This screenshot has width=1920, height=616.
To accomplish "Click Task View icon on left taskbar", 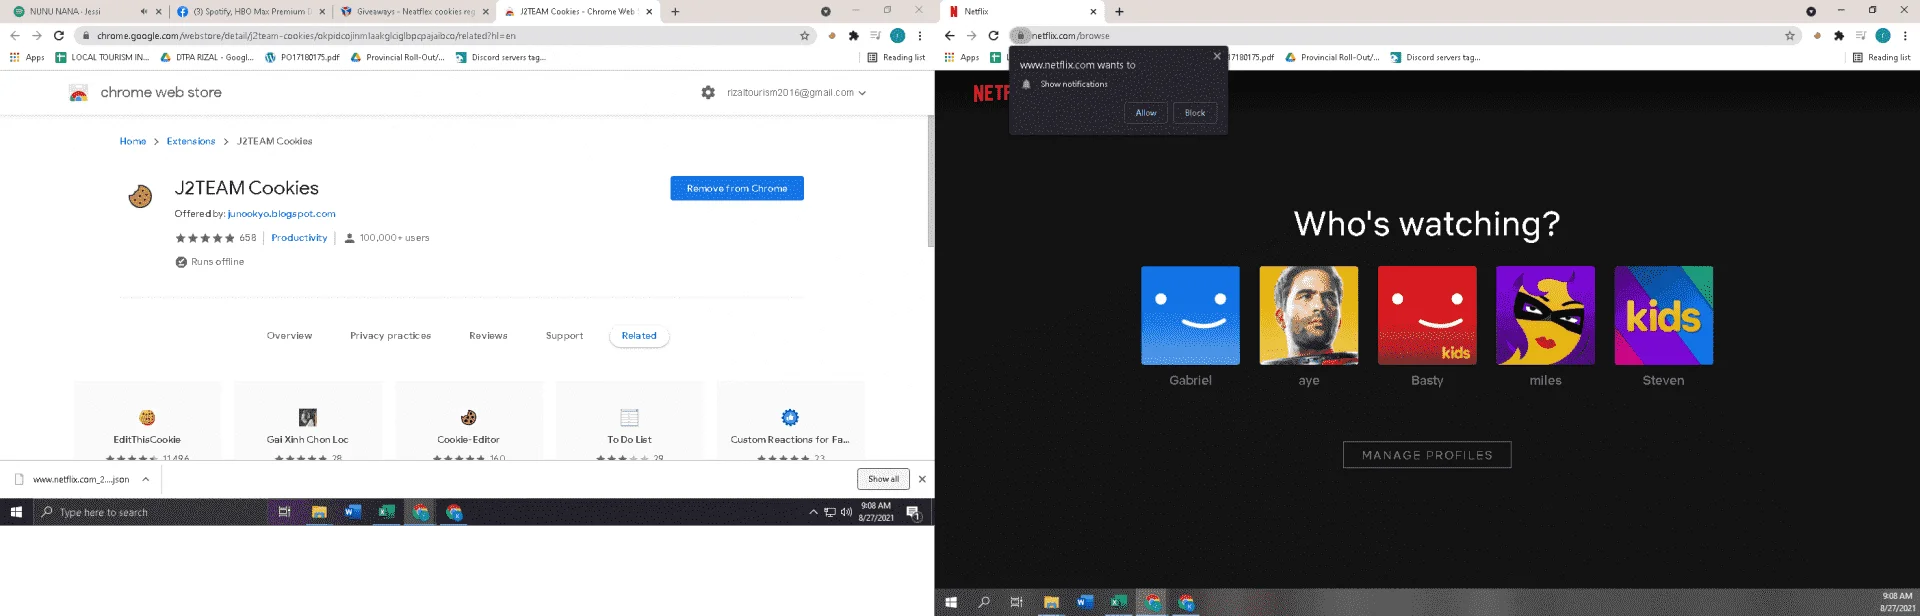I will [284, 512].
